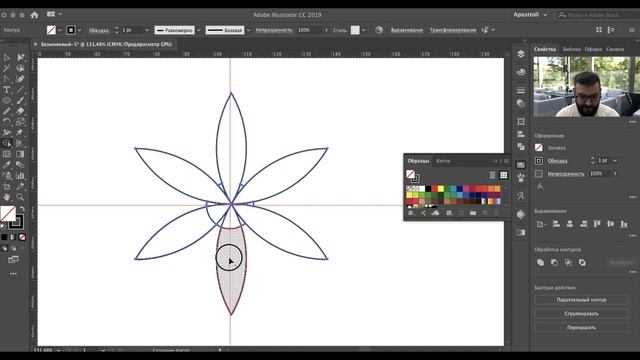This screenshot has width=640, height=360.
Task: Switch swatches panel to thumbnail grid view
Action: 504,175
